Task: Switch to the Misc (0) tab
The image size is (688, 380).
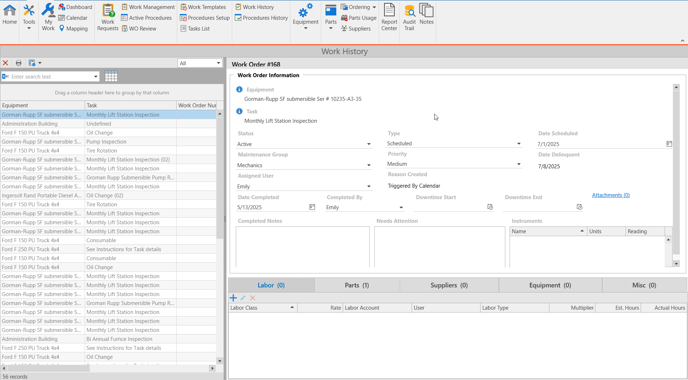Action: tap(644, 285)
